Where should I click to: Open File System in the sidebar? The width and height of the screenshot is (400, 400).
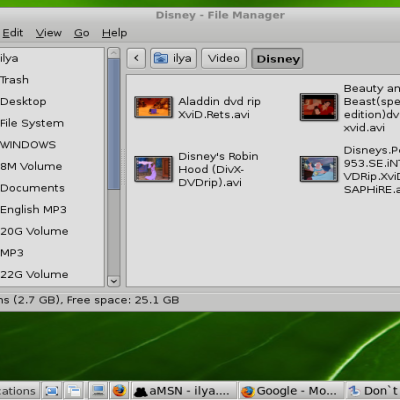32,123
